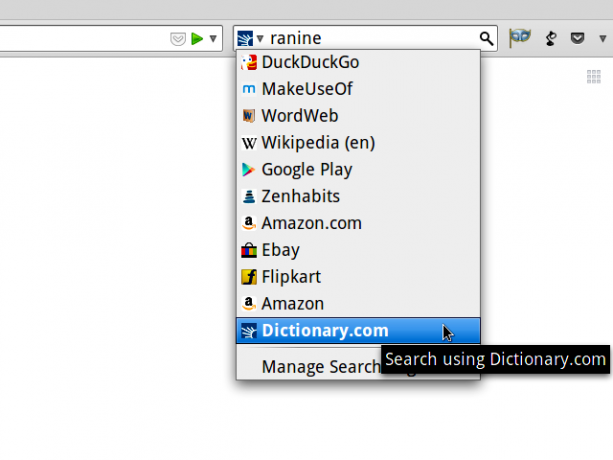Click the Flipkart yellow 'f' icon
Viewport: 613px width, 460px height.
[249, 277]
